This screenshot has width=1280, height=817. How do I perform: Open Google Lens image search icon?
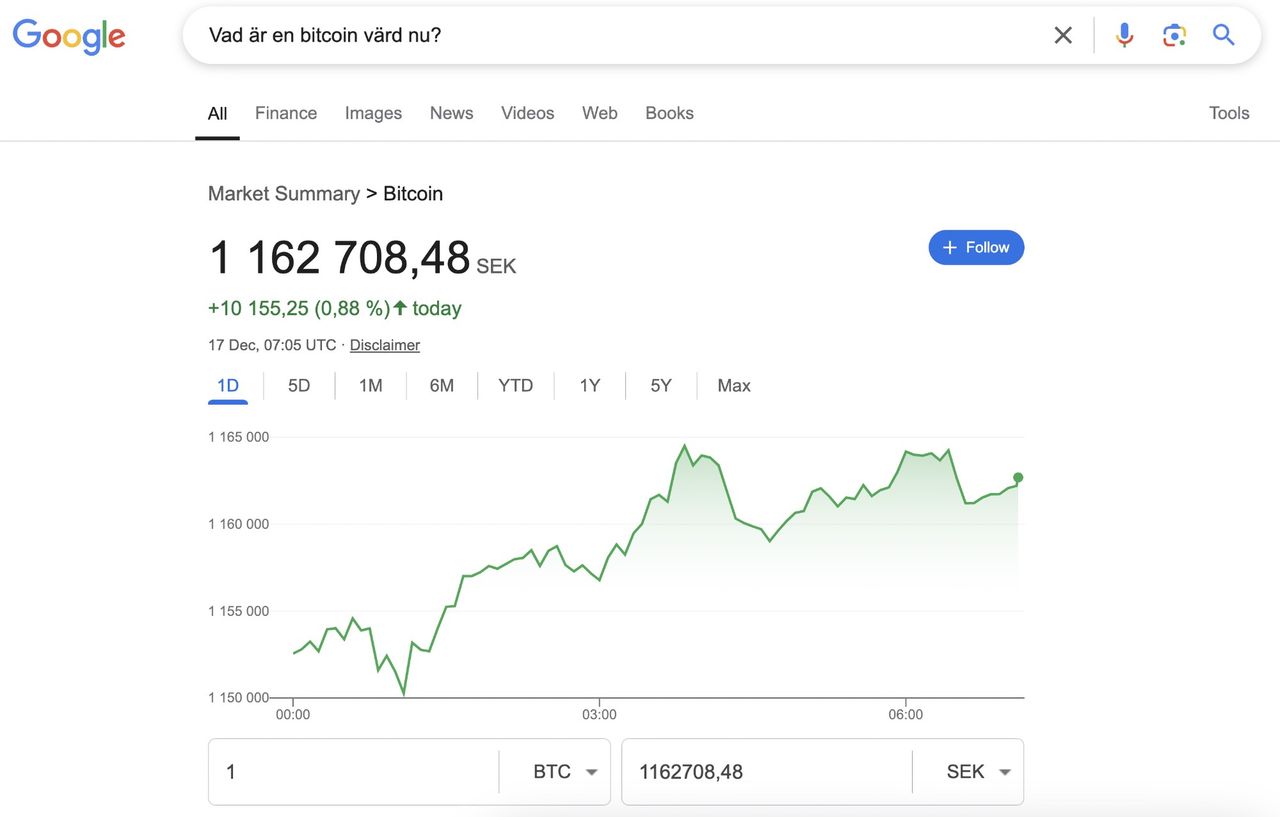coord(1174,36)
